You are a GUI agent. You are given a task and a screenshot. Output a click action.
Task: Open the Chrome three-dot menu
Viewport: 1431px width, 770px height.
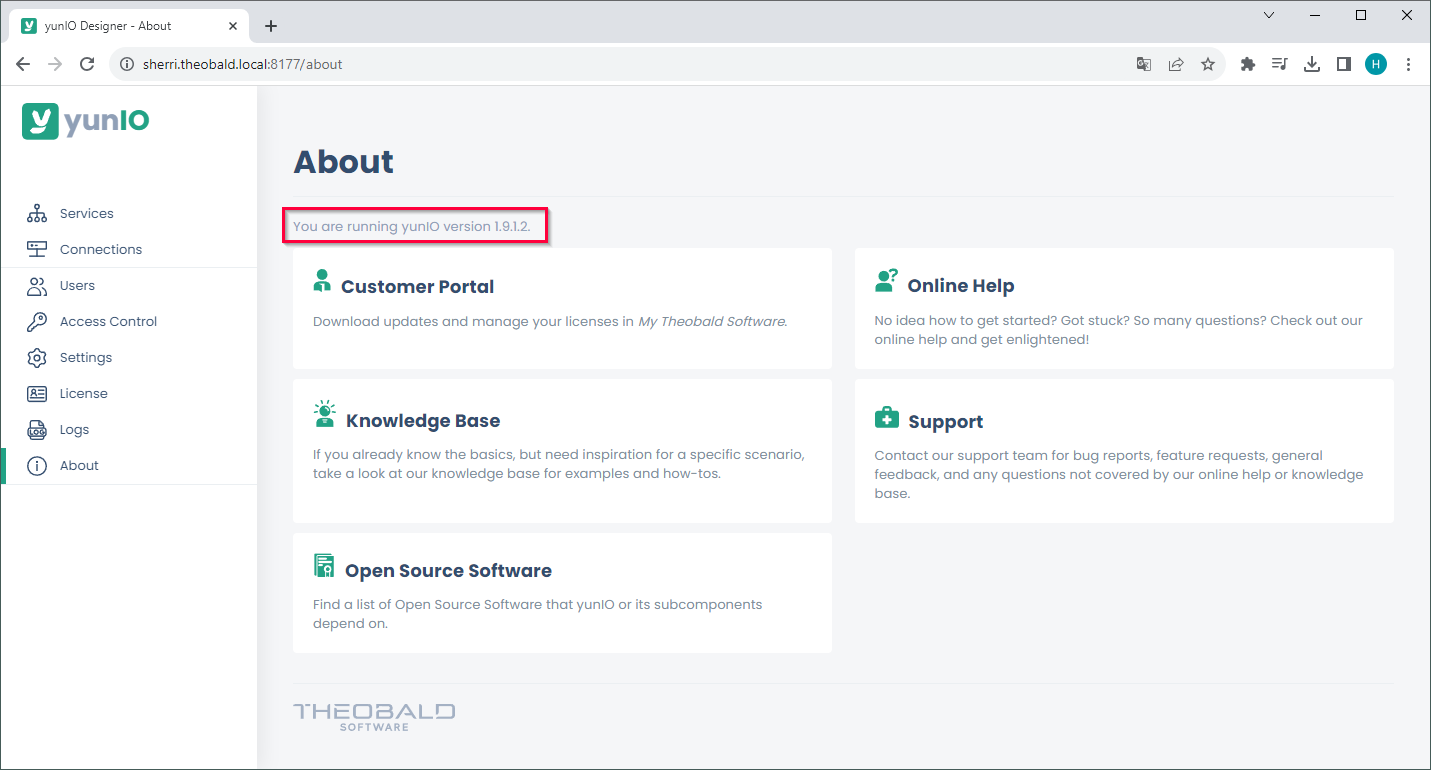point(1408,64)
